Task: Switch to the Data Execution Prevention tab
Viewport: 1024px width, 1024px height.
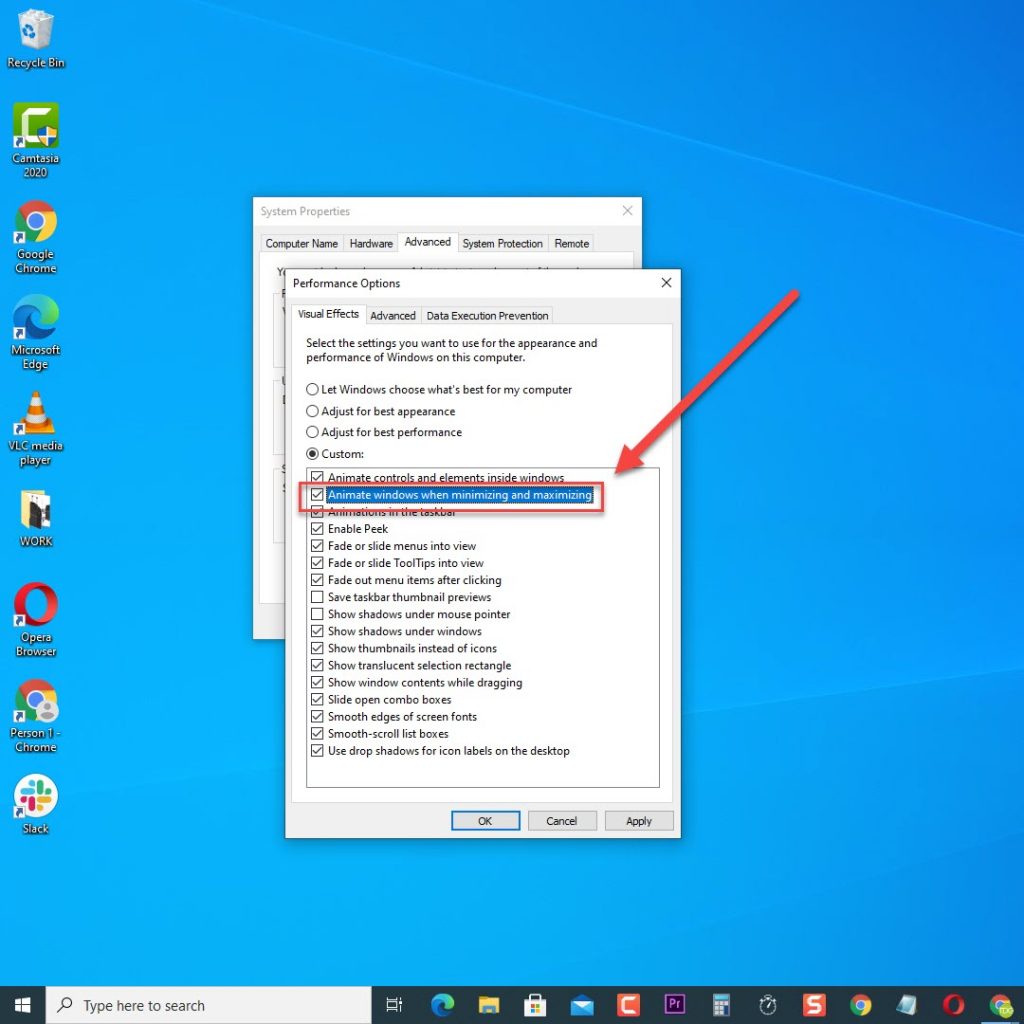Action: pyautogui.click(x=487, y=315)
